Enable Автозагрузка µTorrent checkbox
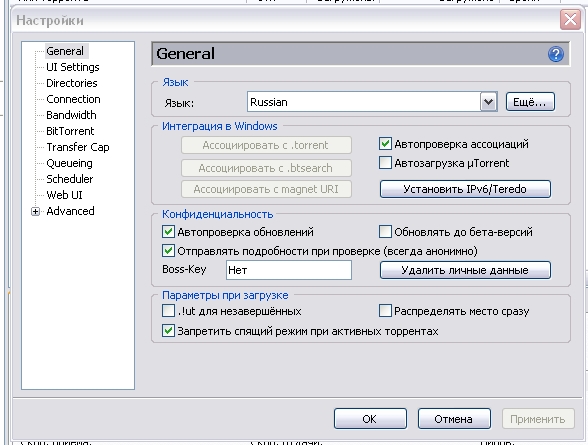Image resolution: width=588 pixels, height=445 pixels. pos(385,163)
